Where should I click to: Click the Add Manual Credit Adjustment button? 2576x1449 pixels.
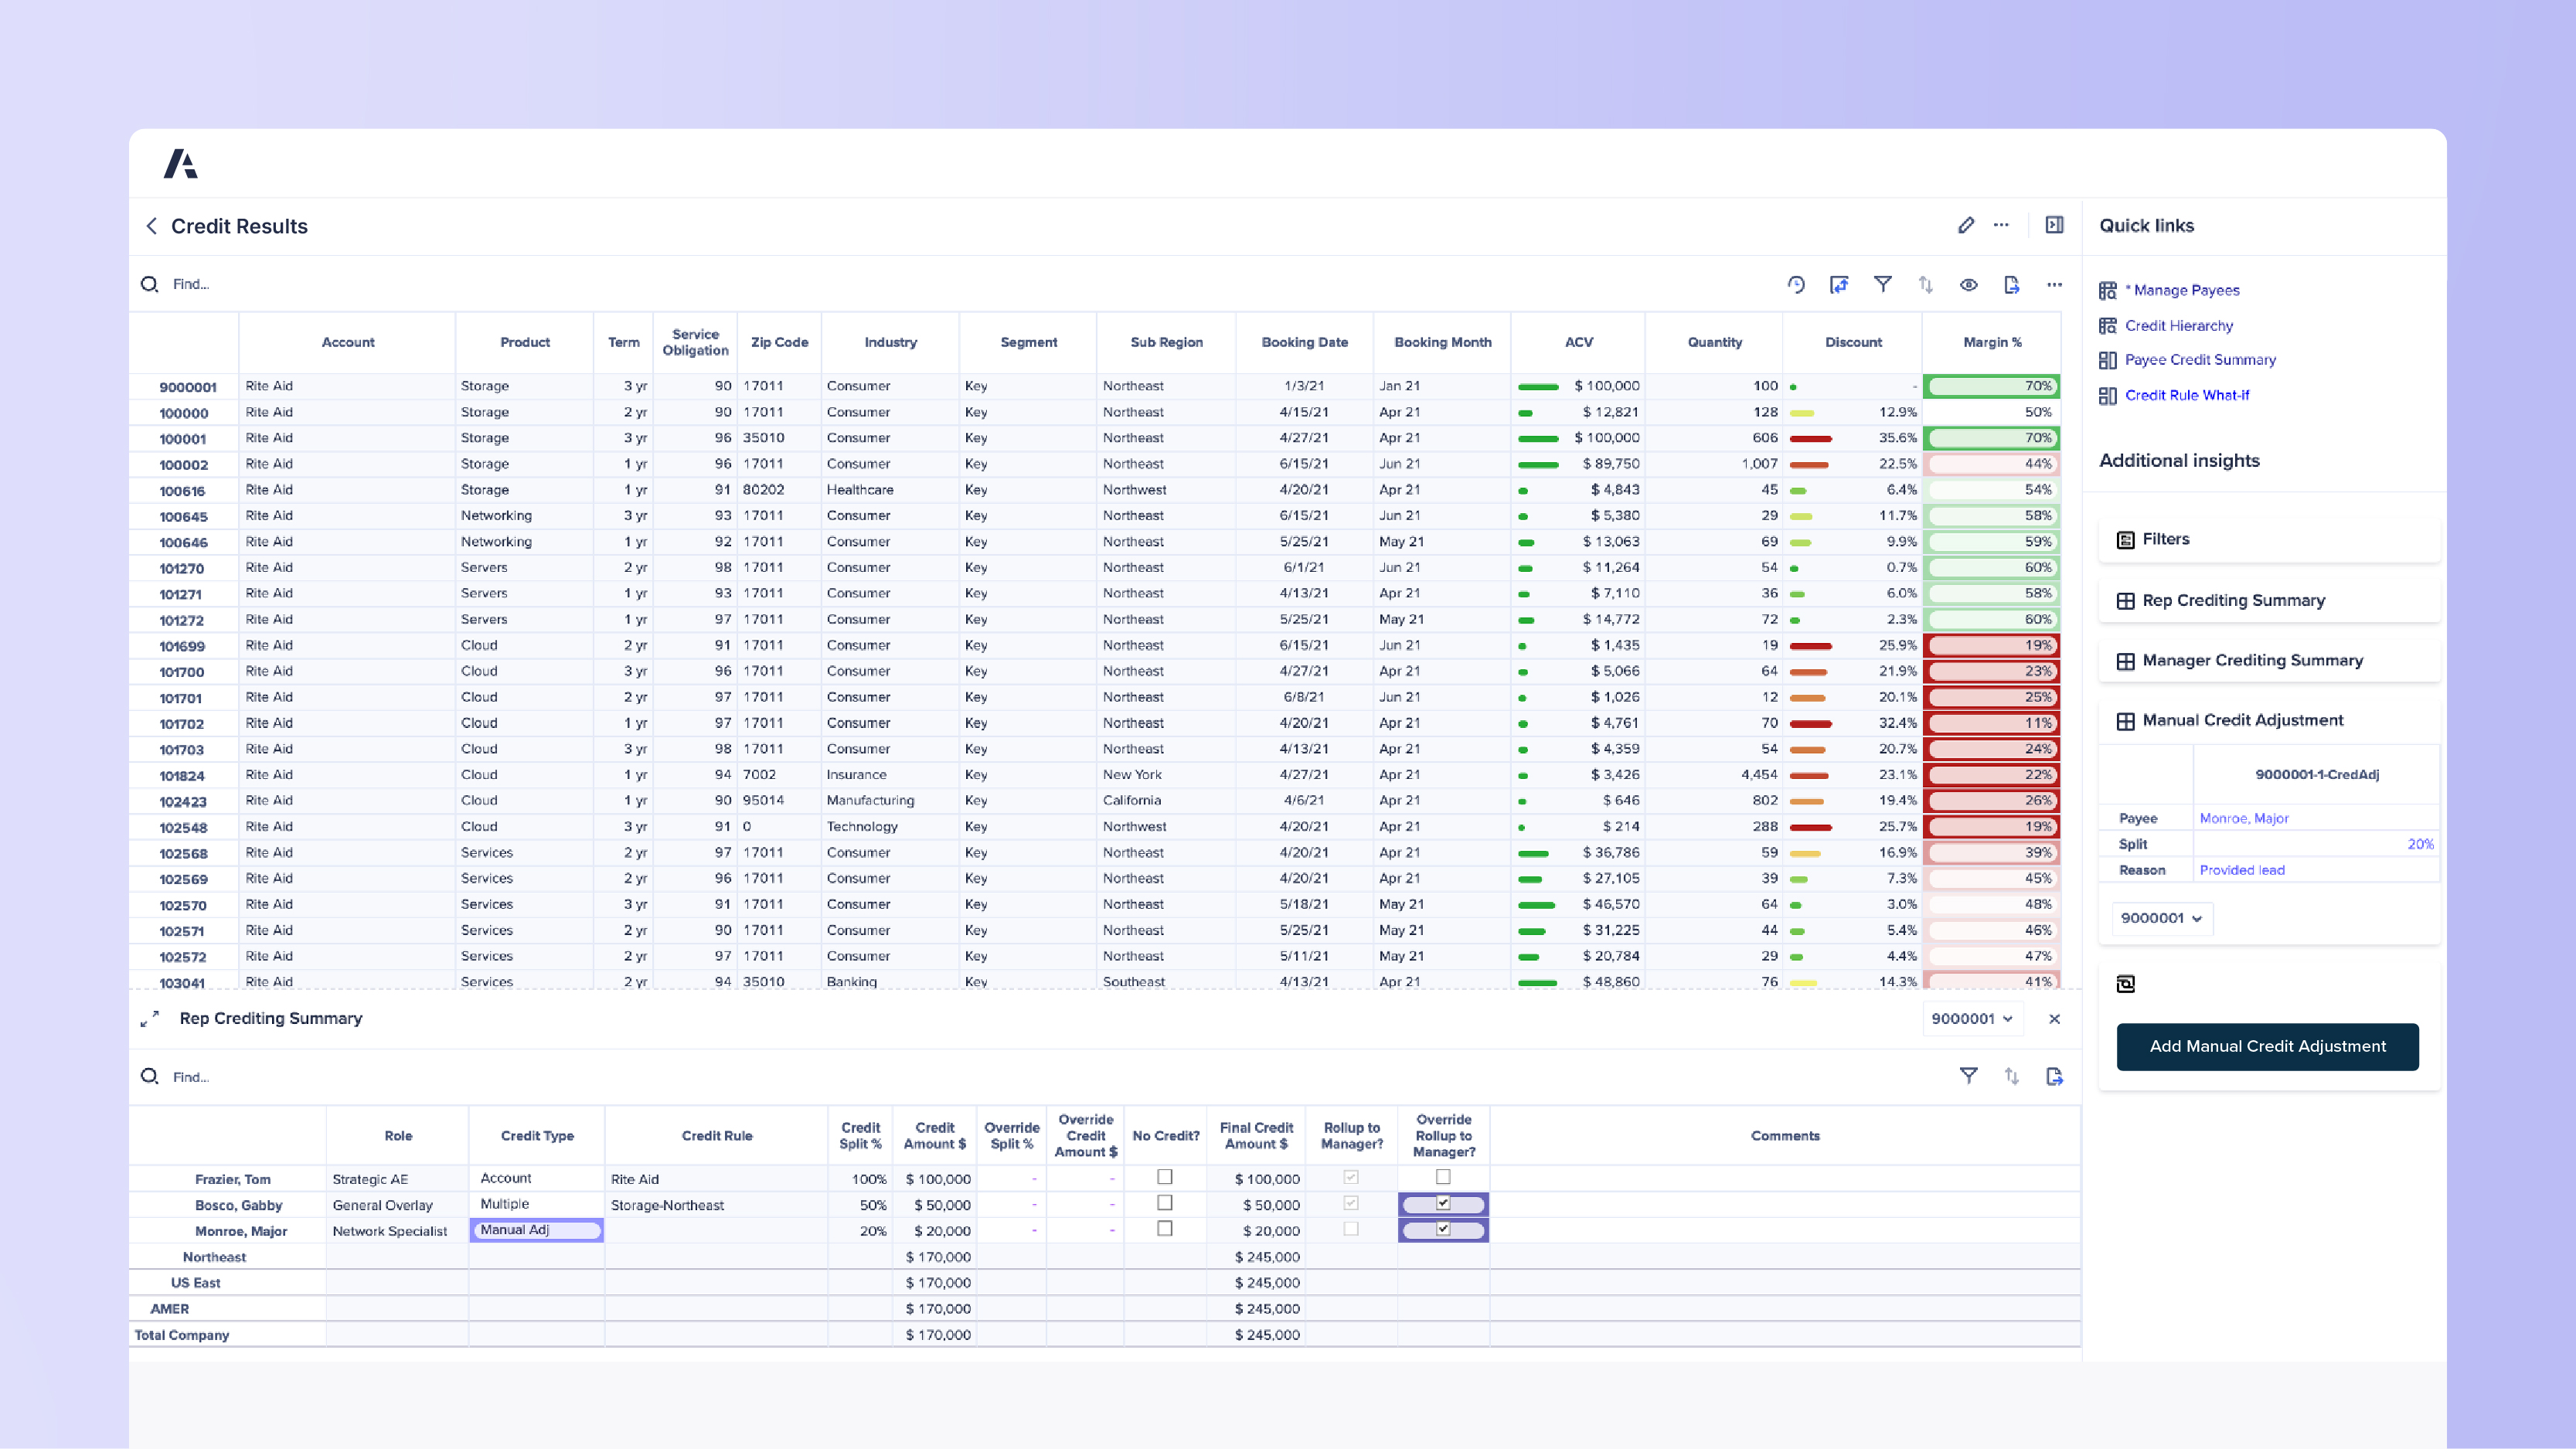click(x=2267, y=1046)
